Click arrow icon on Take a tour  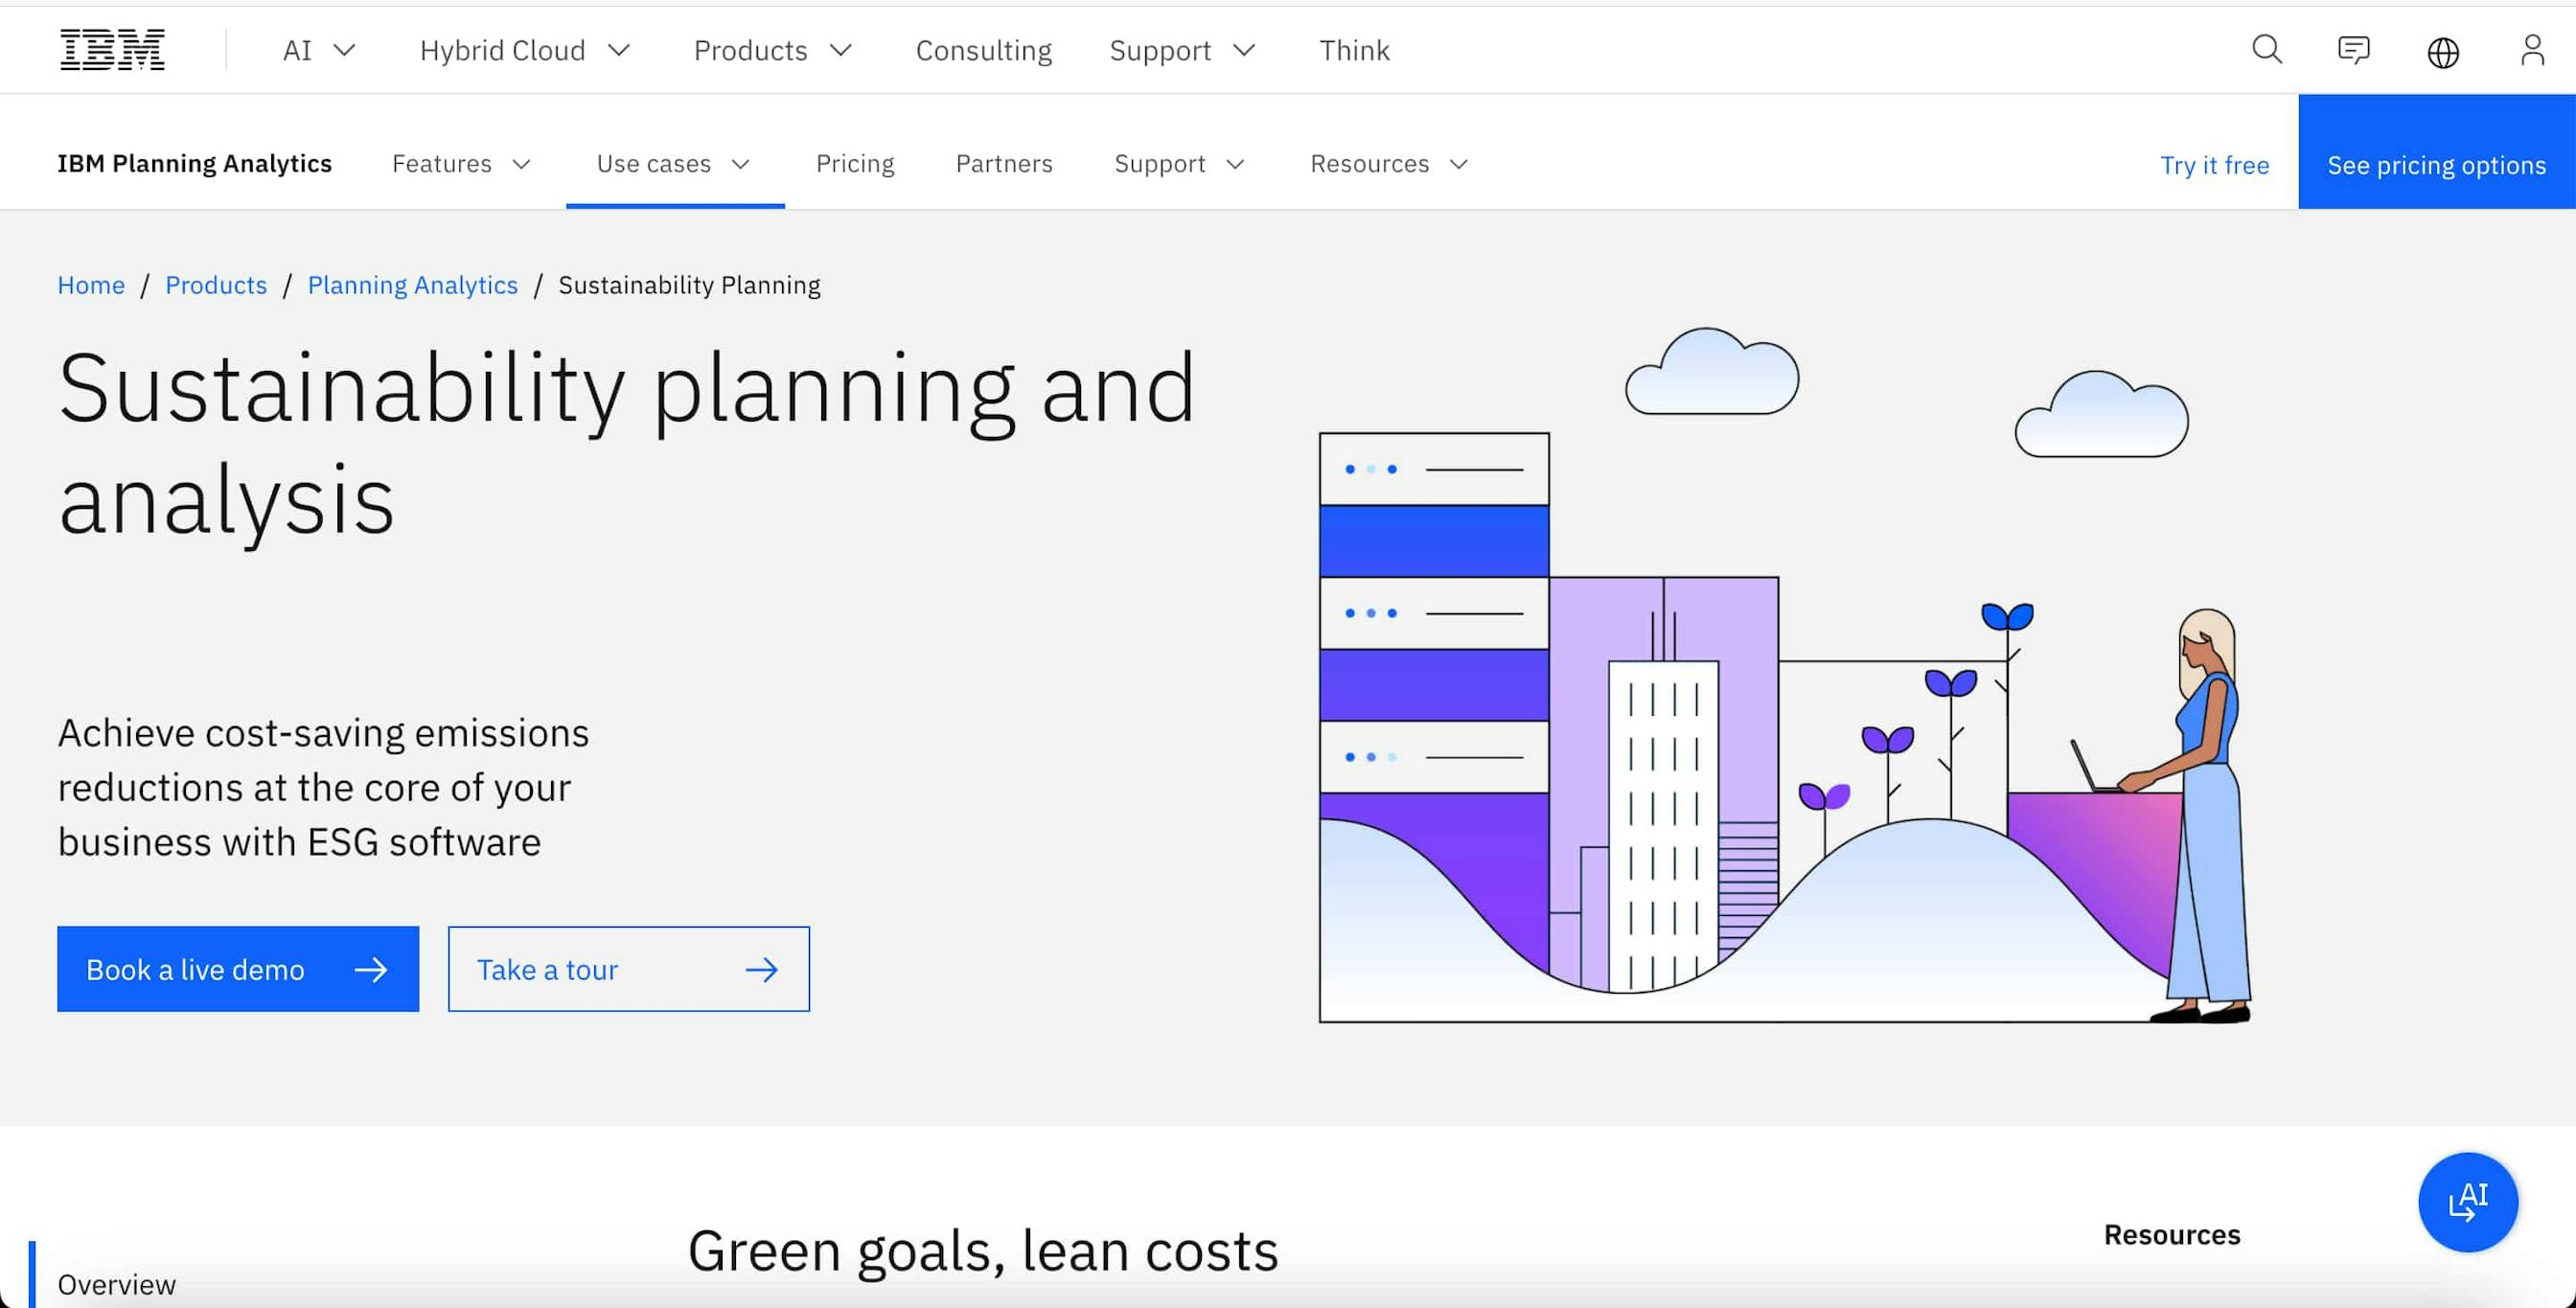pos(761,969)
